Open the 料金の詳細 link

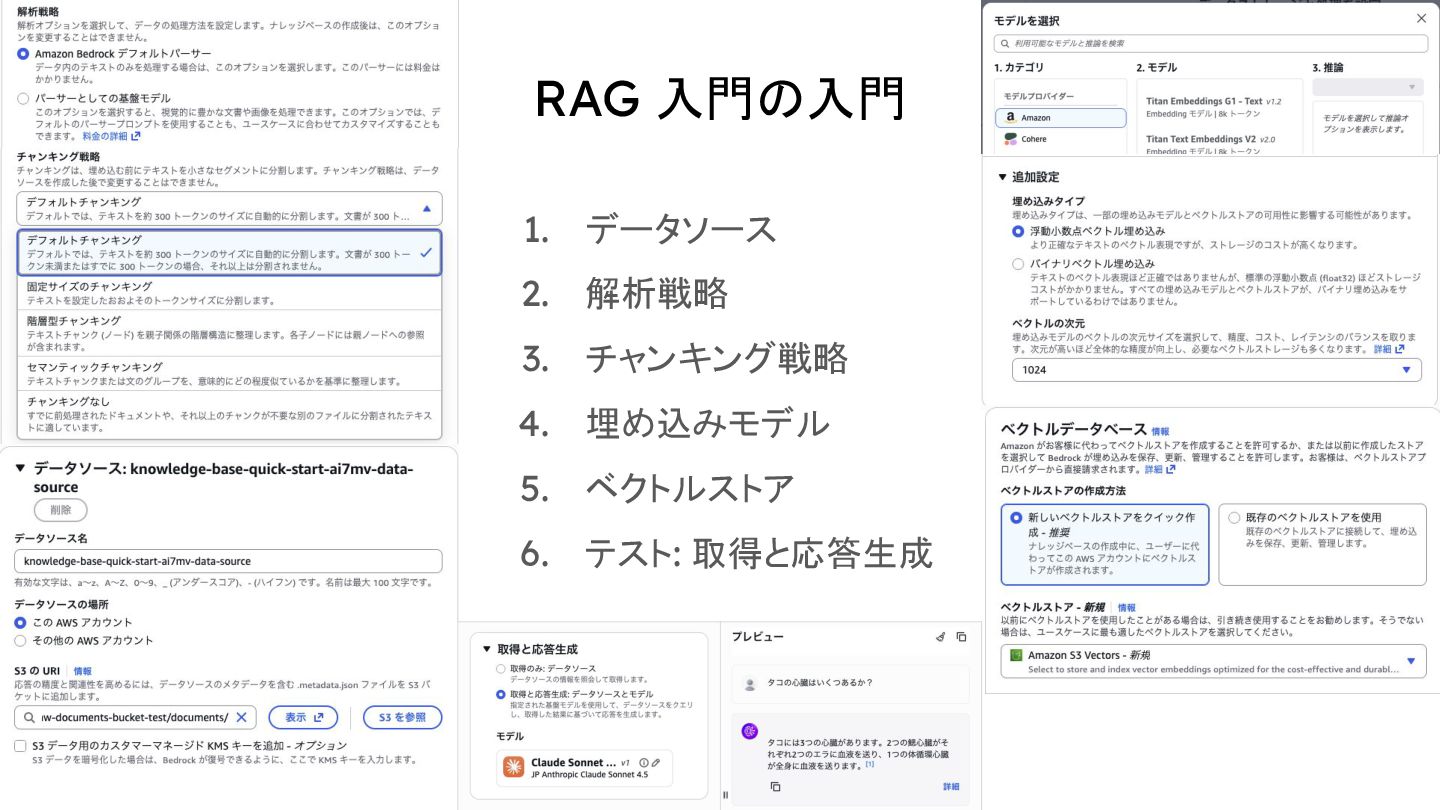(x=110, y=136)
